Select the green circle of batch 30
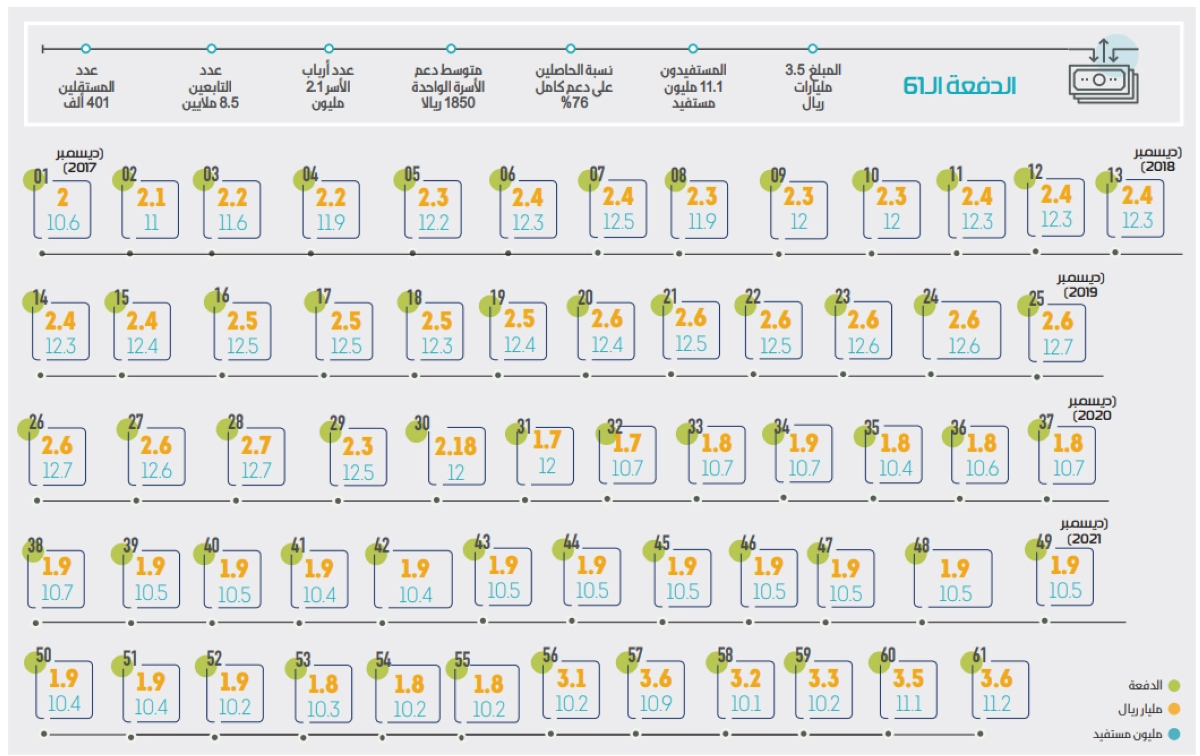The image size is (1200, 756). [420, 426]
